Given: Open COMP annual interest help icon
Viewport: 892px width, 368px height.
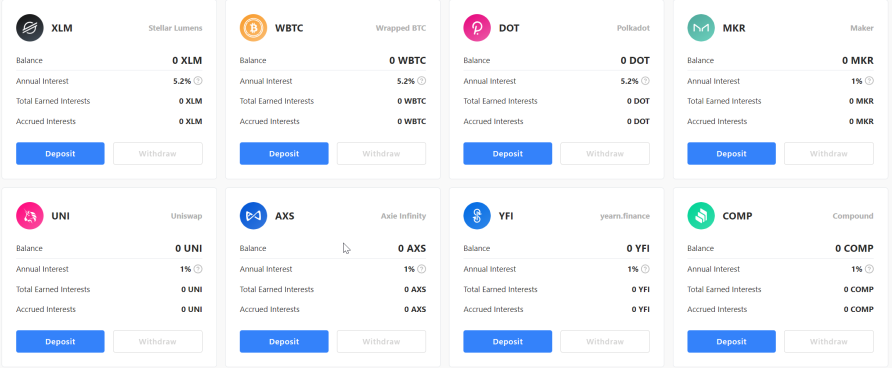Looking at the screenshot, I should tap(869, 269).
